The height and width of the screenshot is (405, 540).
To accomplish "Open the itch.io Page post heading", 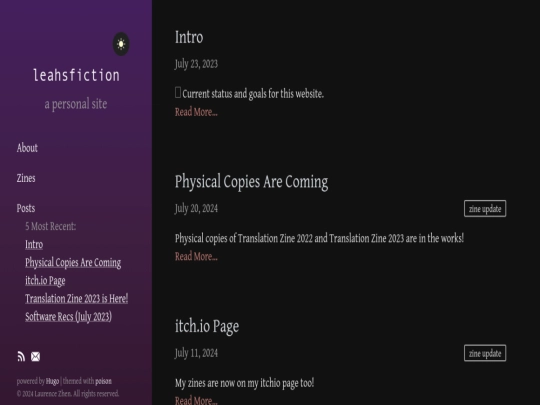I will [207, 326].
